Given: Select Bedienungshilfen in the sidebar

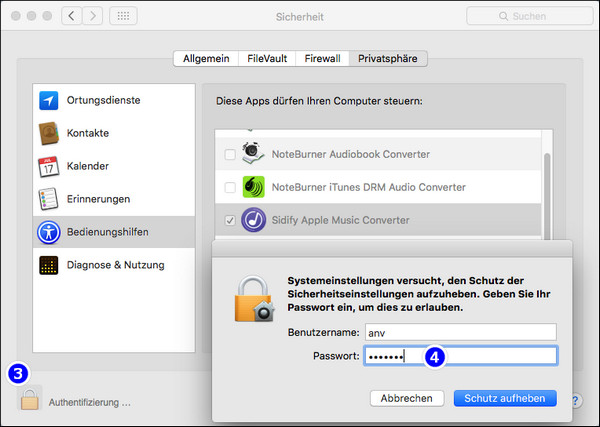Looking at the screenshot, I should point(114,232).
